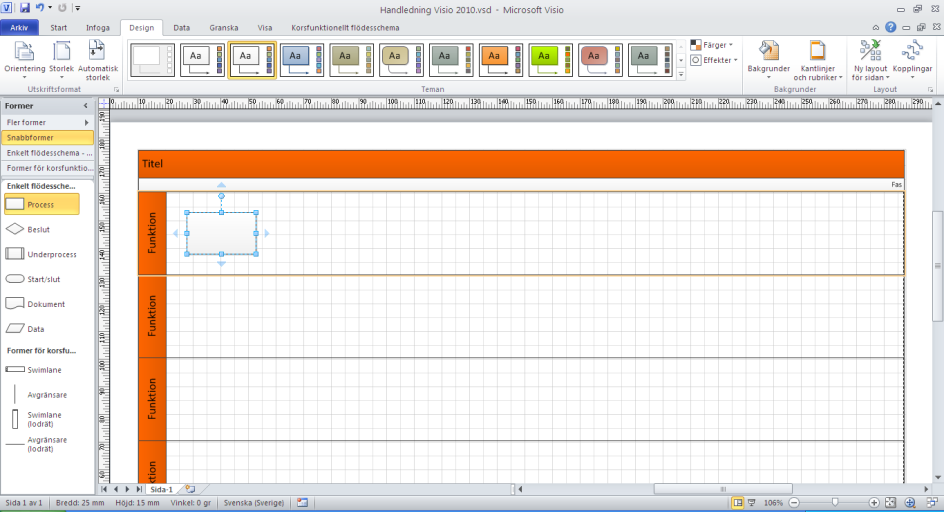Image resolution: width=944 pixels, height=512 pixels.
Task: Switch to the Start ribbon tab
Action: point(58,28)
